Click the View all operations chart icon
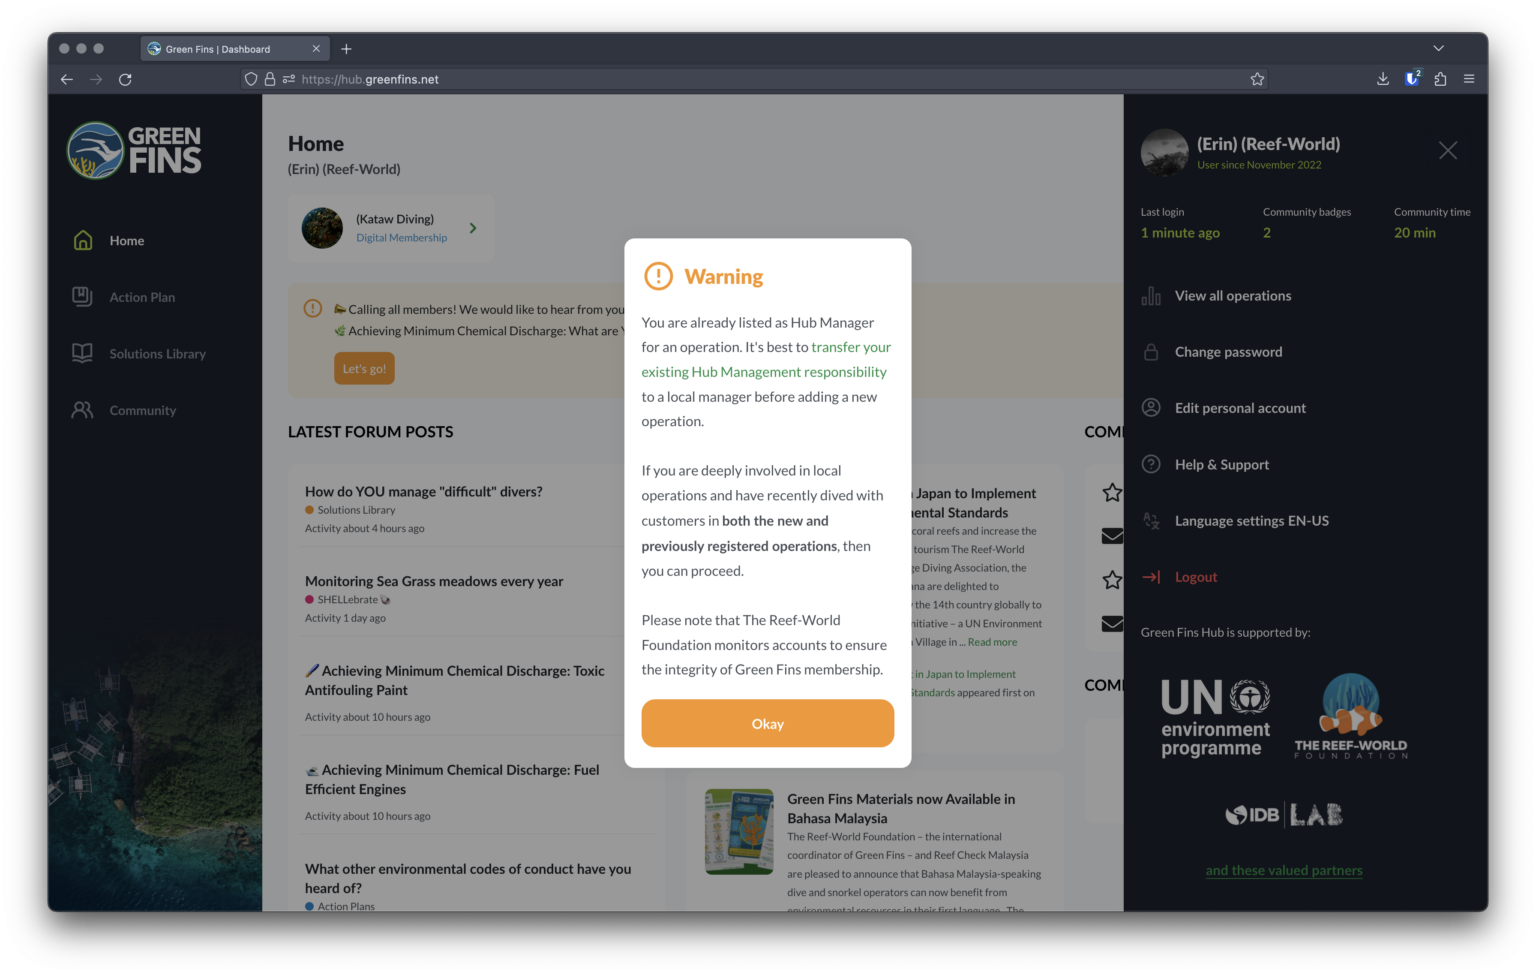 pyautogui.click(x=1151, y=296)
